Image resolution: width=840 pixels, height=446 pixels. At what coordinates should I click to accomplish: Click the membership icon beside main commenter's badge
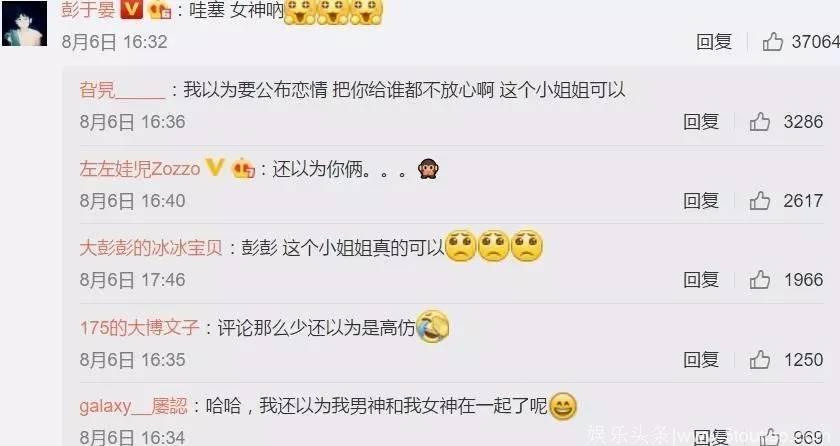(x=160, y=10)
